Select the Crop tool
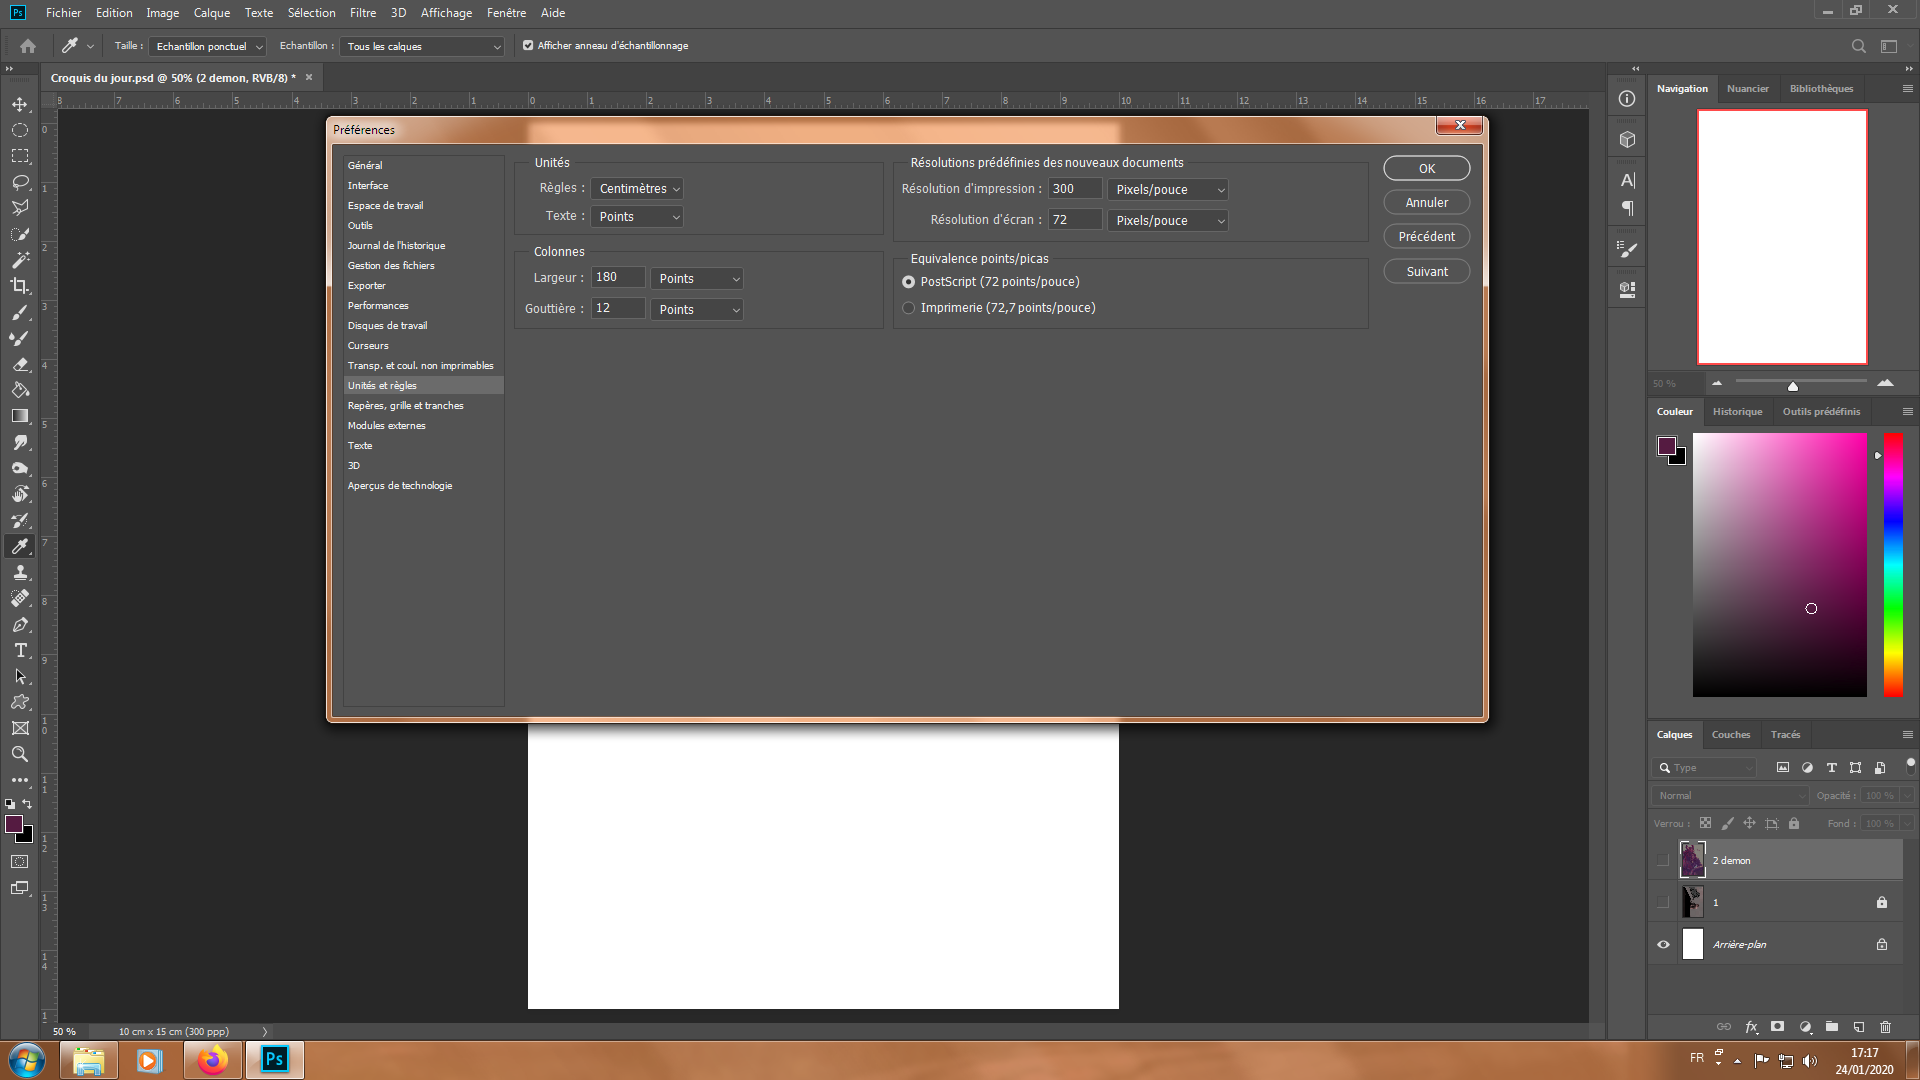This screenshot has height=1080, width=1920. [x=20, y=286]
